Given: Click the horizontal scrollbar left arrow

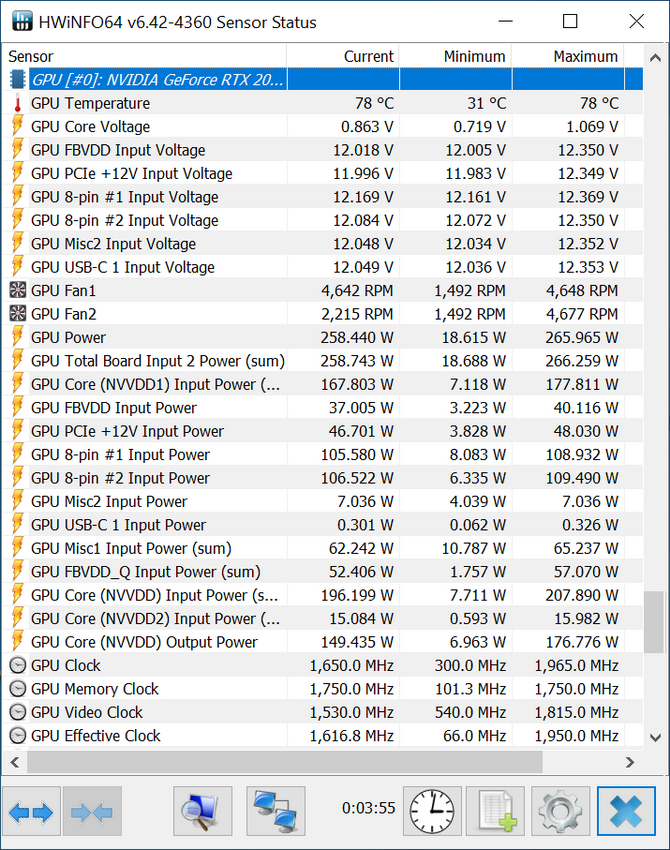Looking at the screenshot, I should click(x=15, y=762).
